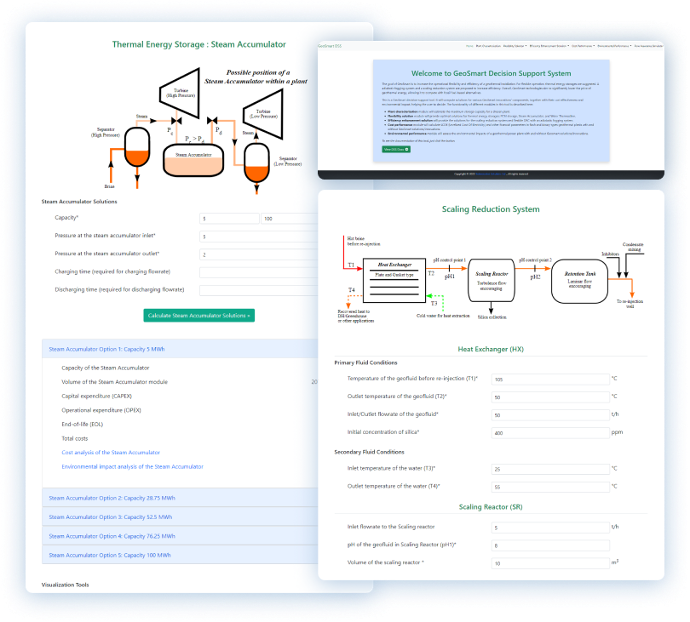The width and height of the screenshot is (690, 622).
Task: Click the GeoSmart DSS brand logo
Action: (x=329, y=46)
